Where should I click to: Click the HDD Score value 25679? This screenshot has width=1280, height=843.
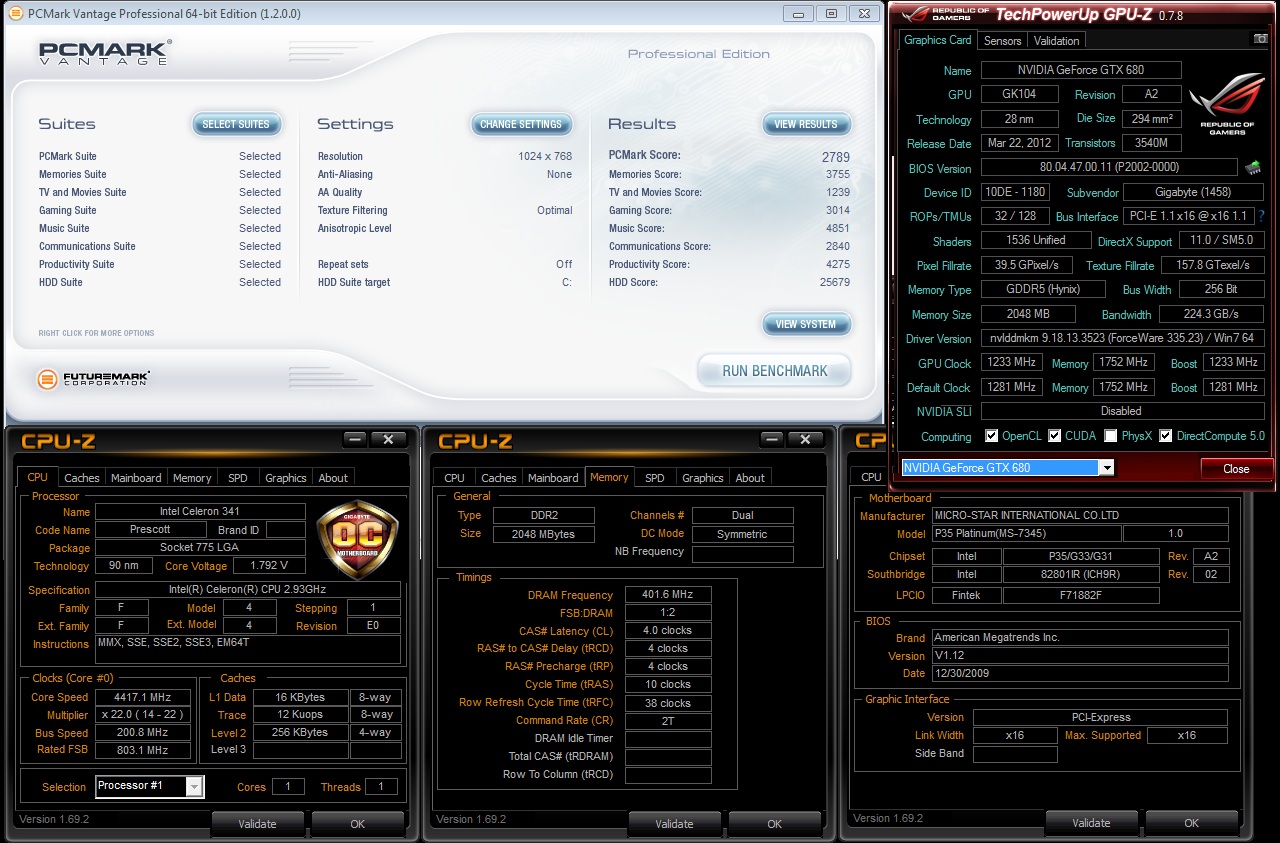point(833,282)
